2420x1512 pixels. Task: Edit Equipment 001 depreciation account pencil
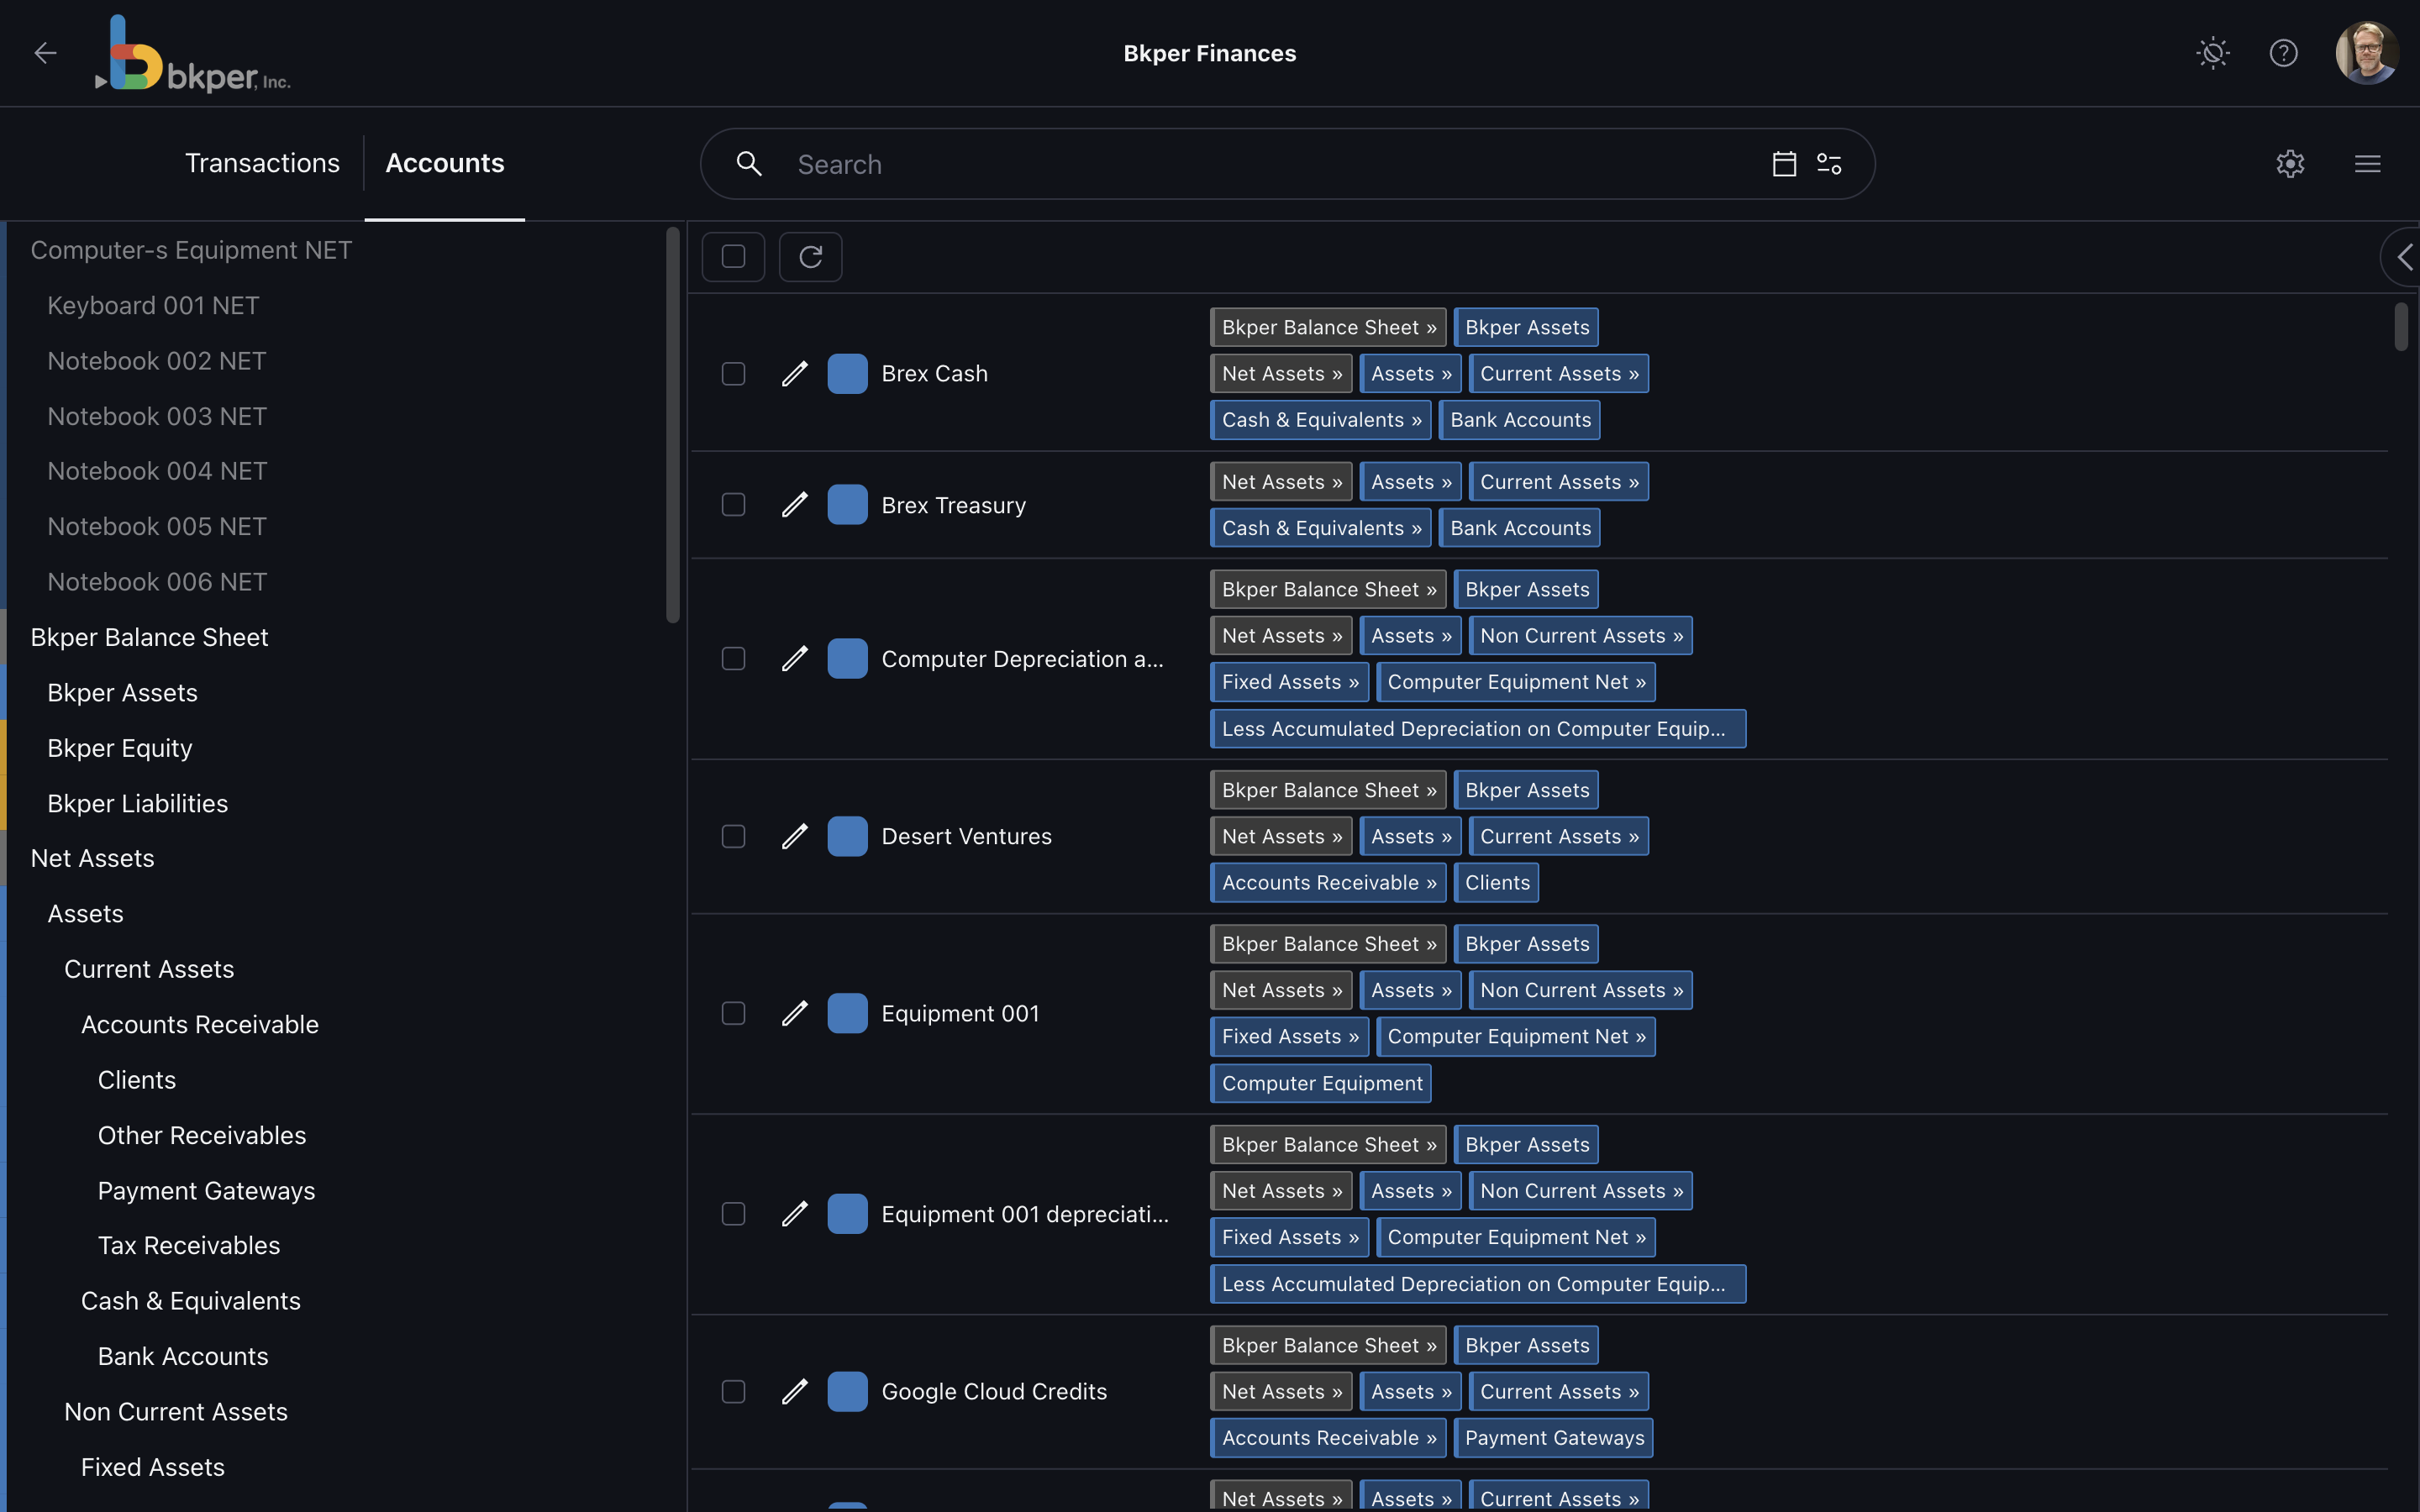point(794,1214)
